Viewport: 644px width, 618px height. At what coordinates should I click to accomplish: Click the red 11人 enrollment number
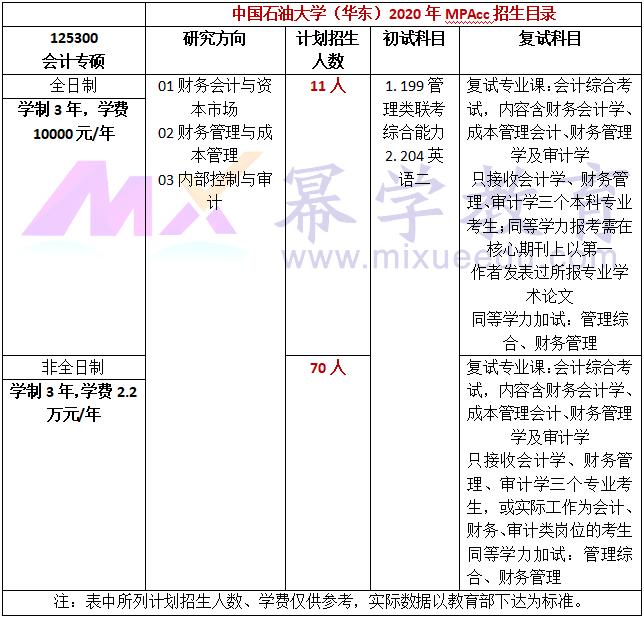point(327,86)
